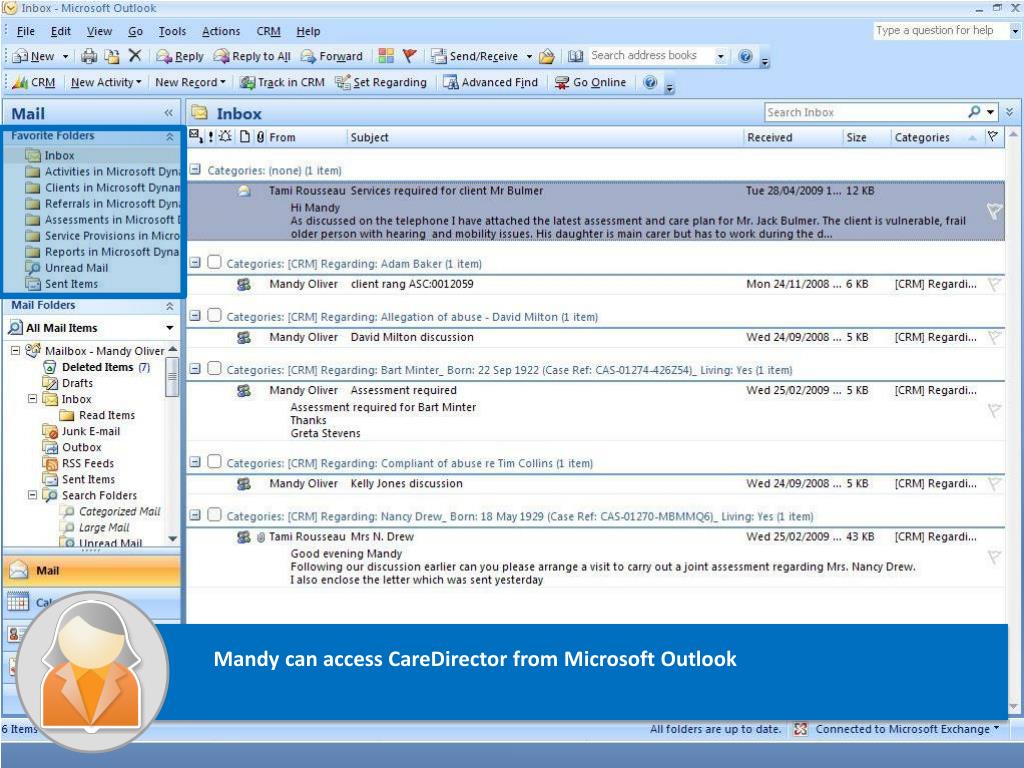This screenshot has width=1024, height=768.
Task: Click Go Online in CRM toolbar
Action: (590, 82)
